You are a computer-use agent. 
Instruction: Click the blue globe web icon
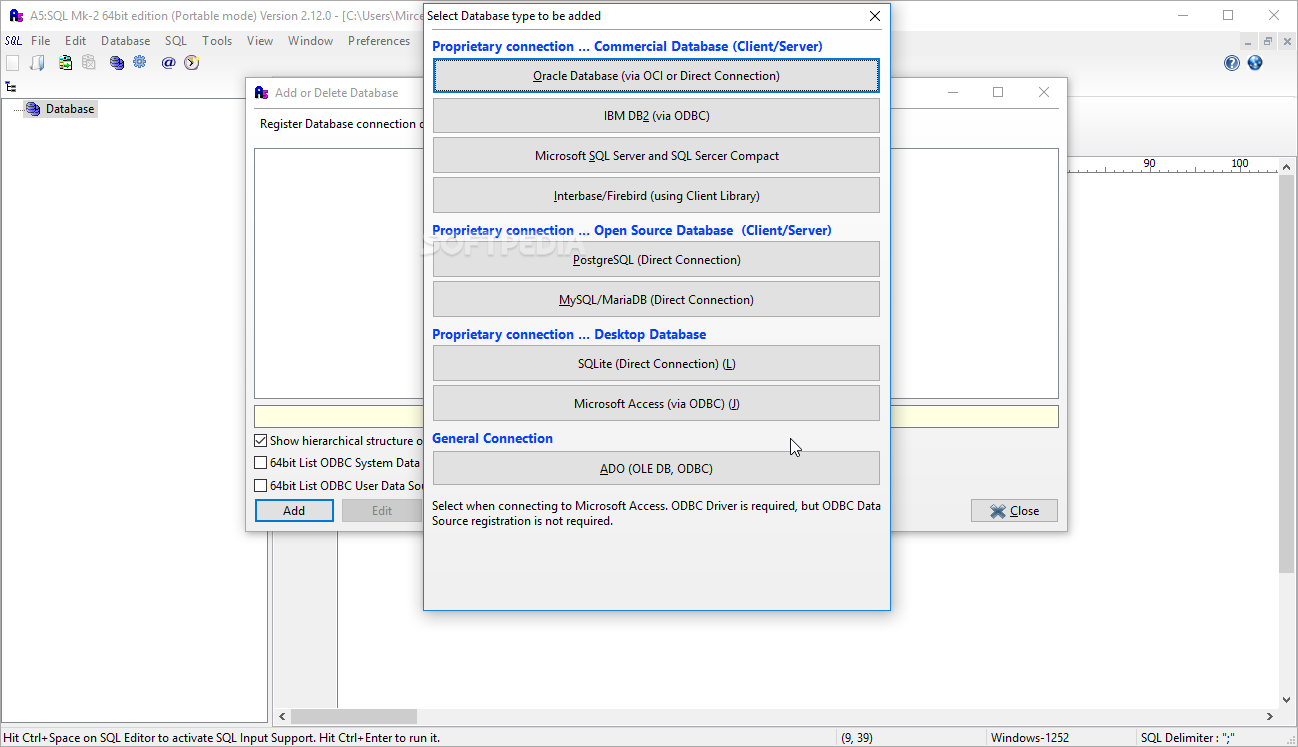(x=1255, y=62)
